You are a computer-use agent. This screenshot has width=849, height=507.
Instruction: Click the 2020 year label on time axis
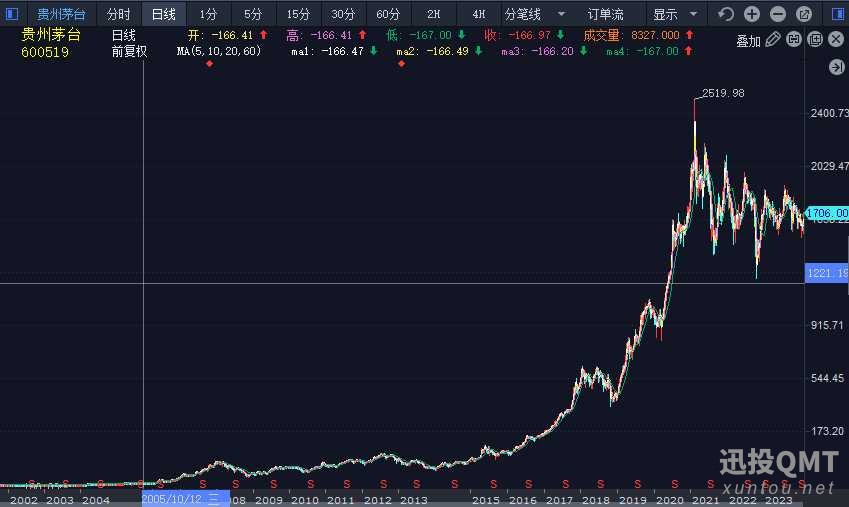tap(669, 500)
